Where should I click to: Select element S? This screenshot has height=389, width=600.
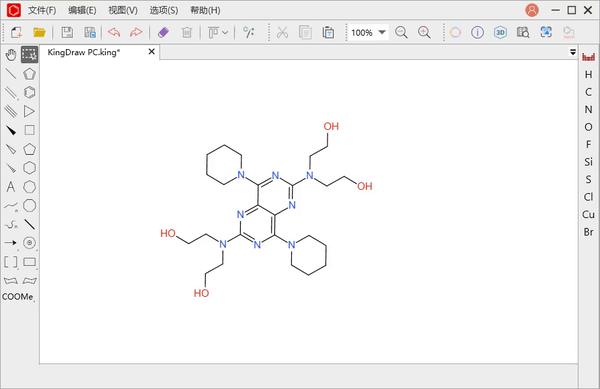tap(589, 179)
